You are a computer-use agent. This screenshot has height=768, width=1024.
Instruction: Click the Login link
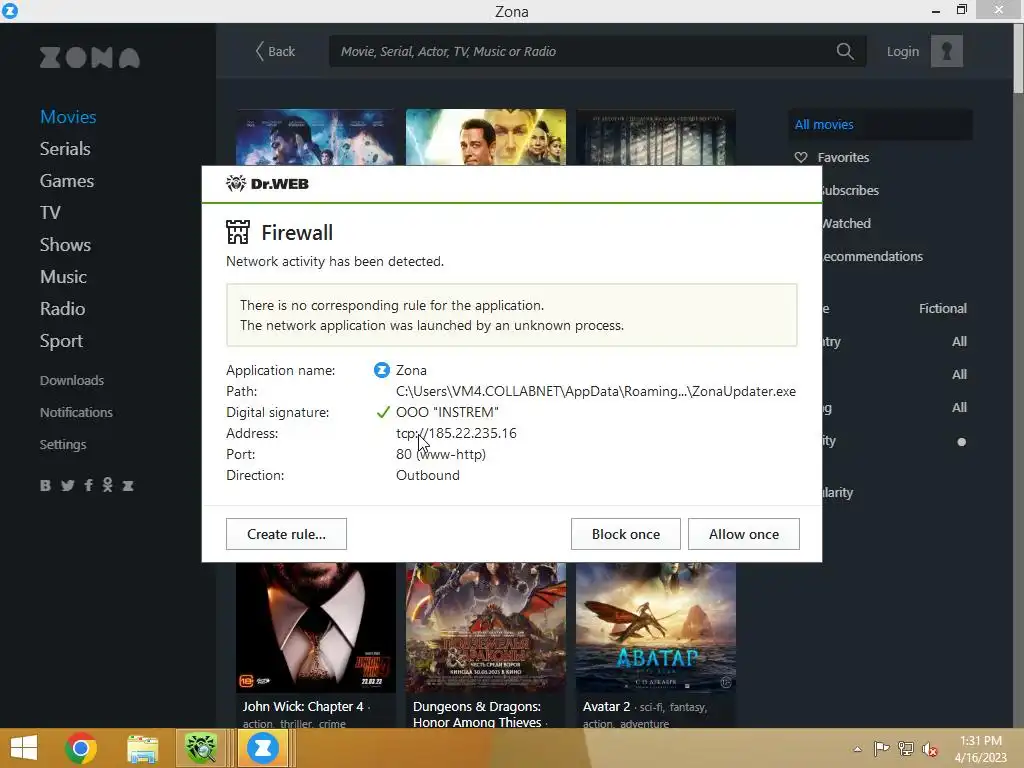pyautogui.click(x=903, y=52)
